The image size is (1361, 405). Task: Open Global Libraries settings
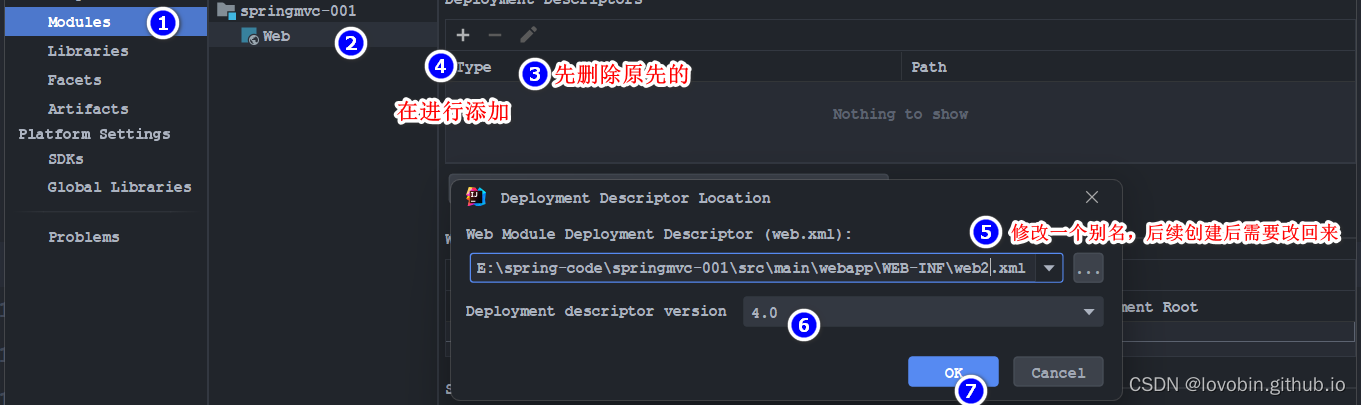click(119, 187)
